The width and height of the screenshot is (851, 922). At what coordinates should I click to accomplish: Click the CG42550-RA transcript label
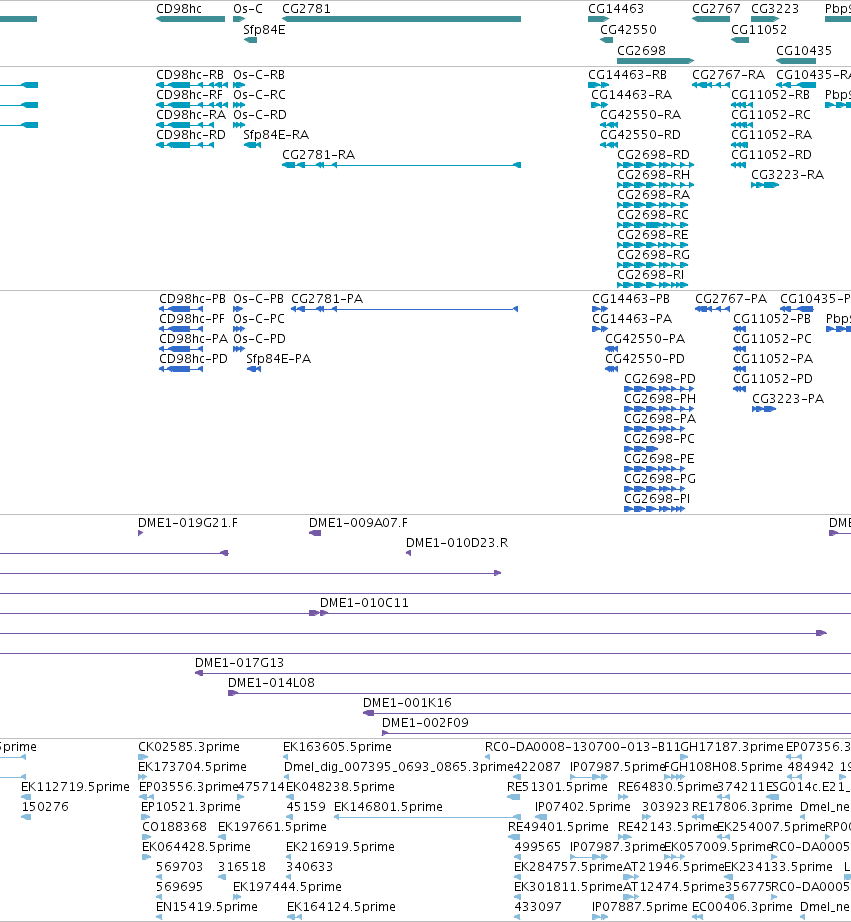[x=640, y=115]
